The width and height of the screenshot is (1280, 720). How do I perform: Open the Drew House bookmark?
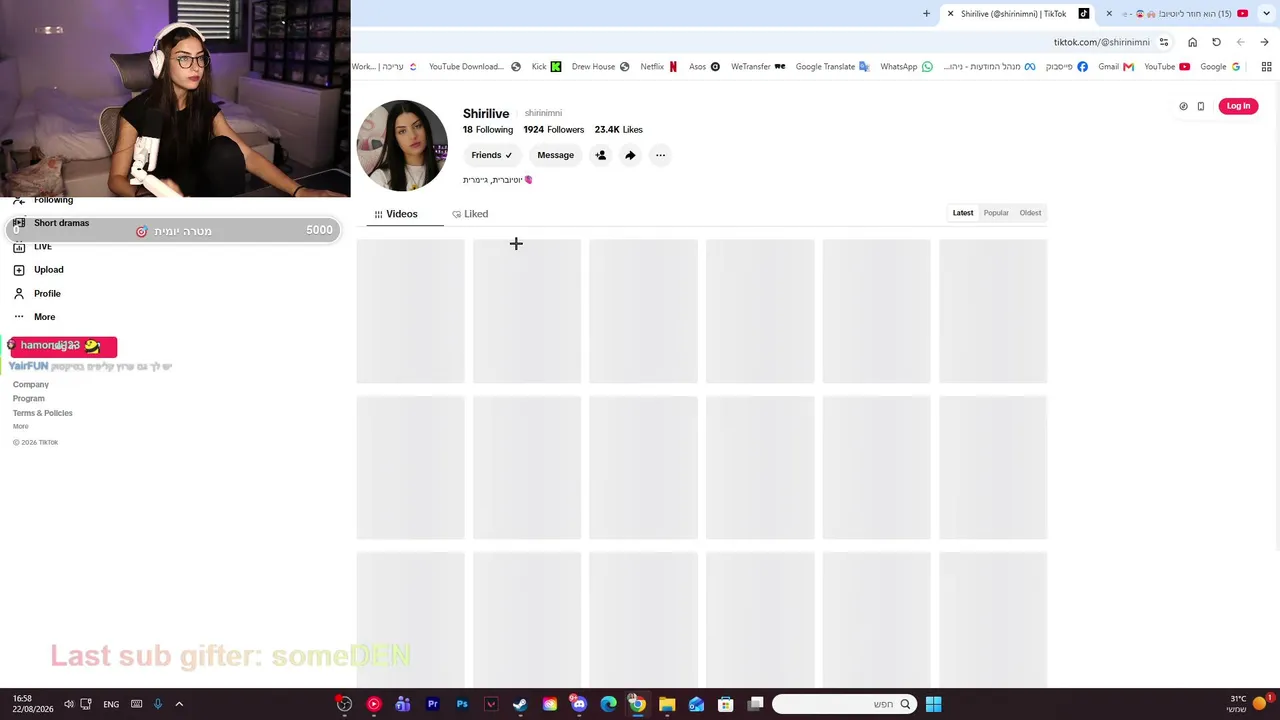point(600,67)
